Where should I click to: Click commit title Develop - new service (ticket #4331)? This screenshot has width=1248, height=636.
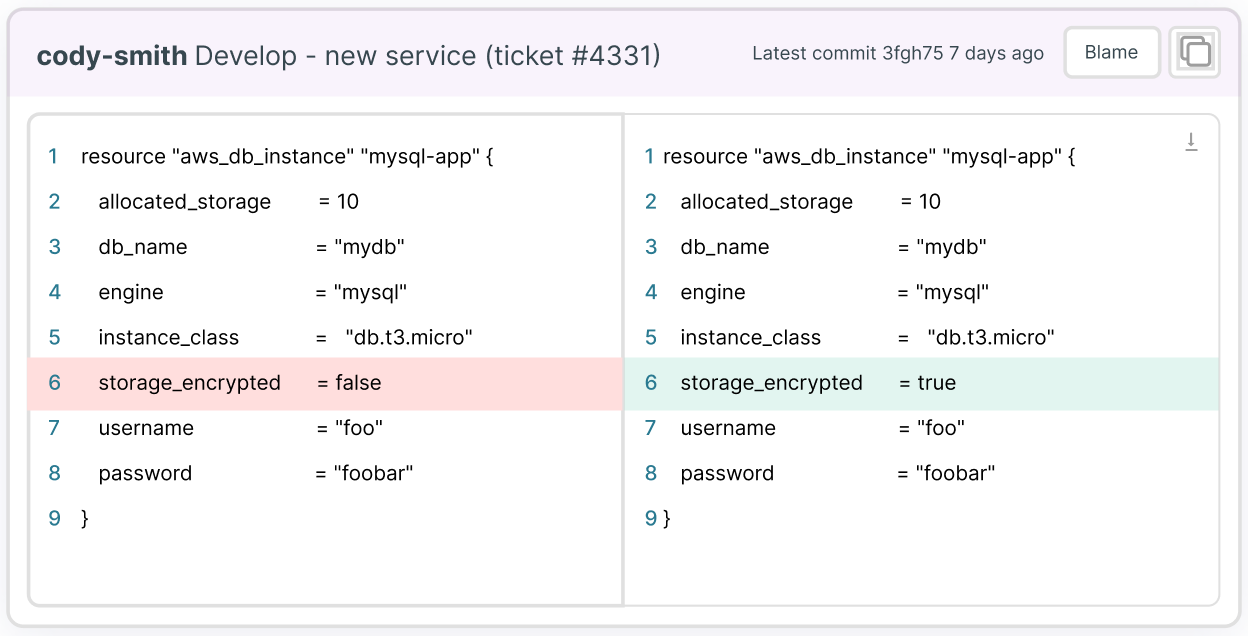click(428, 55)
